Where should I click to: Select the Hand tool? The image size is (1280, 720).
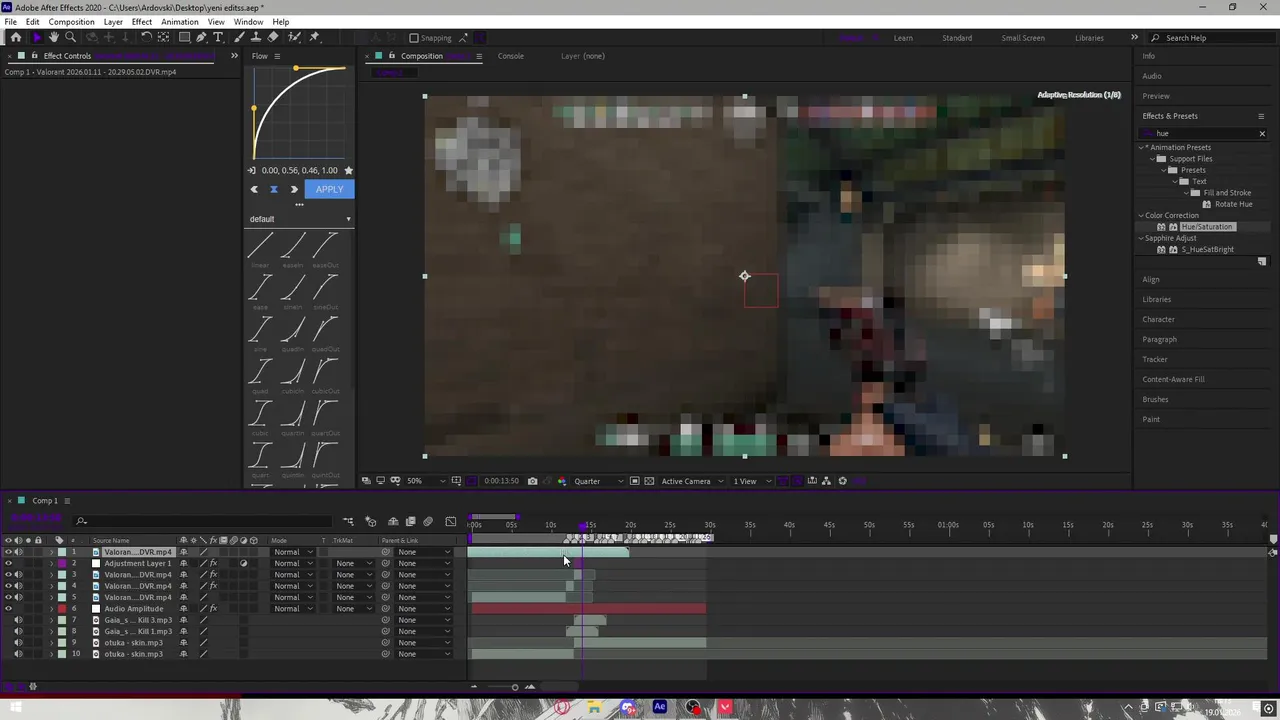[54, 37]
